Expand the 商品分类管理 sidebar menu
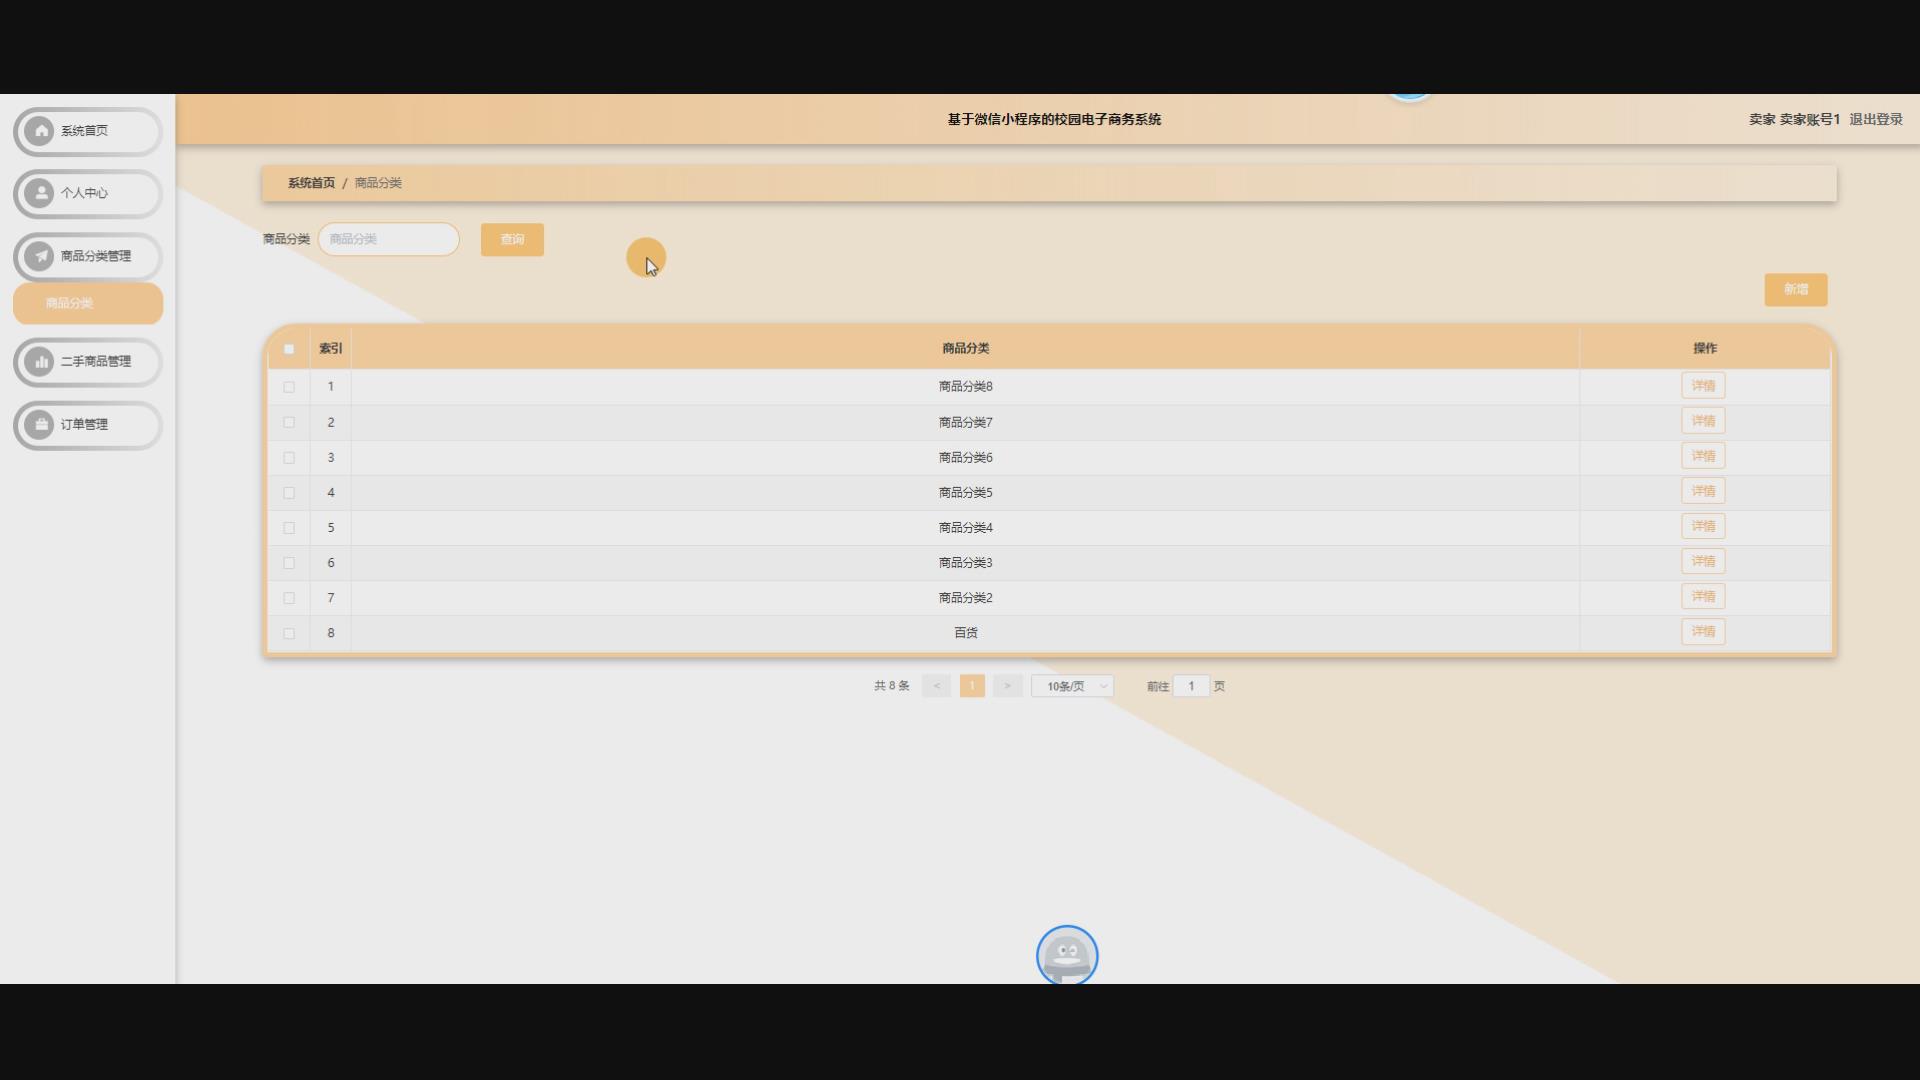The height and width of the screenshot is (1080, 1920). [x=95, y=256]
